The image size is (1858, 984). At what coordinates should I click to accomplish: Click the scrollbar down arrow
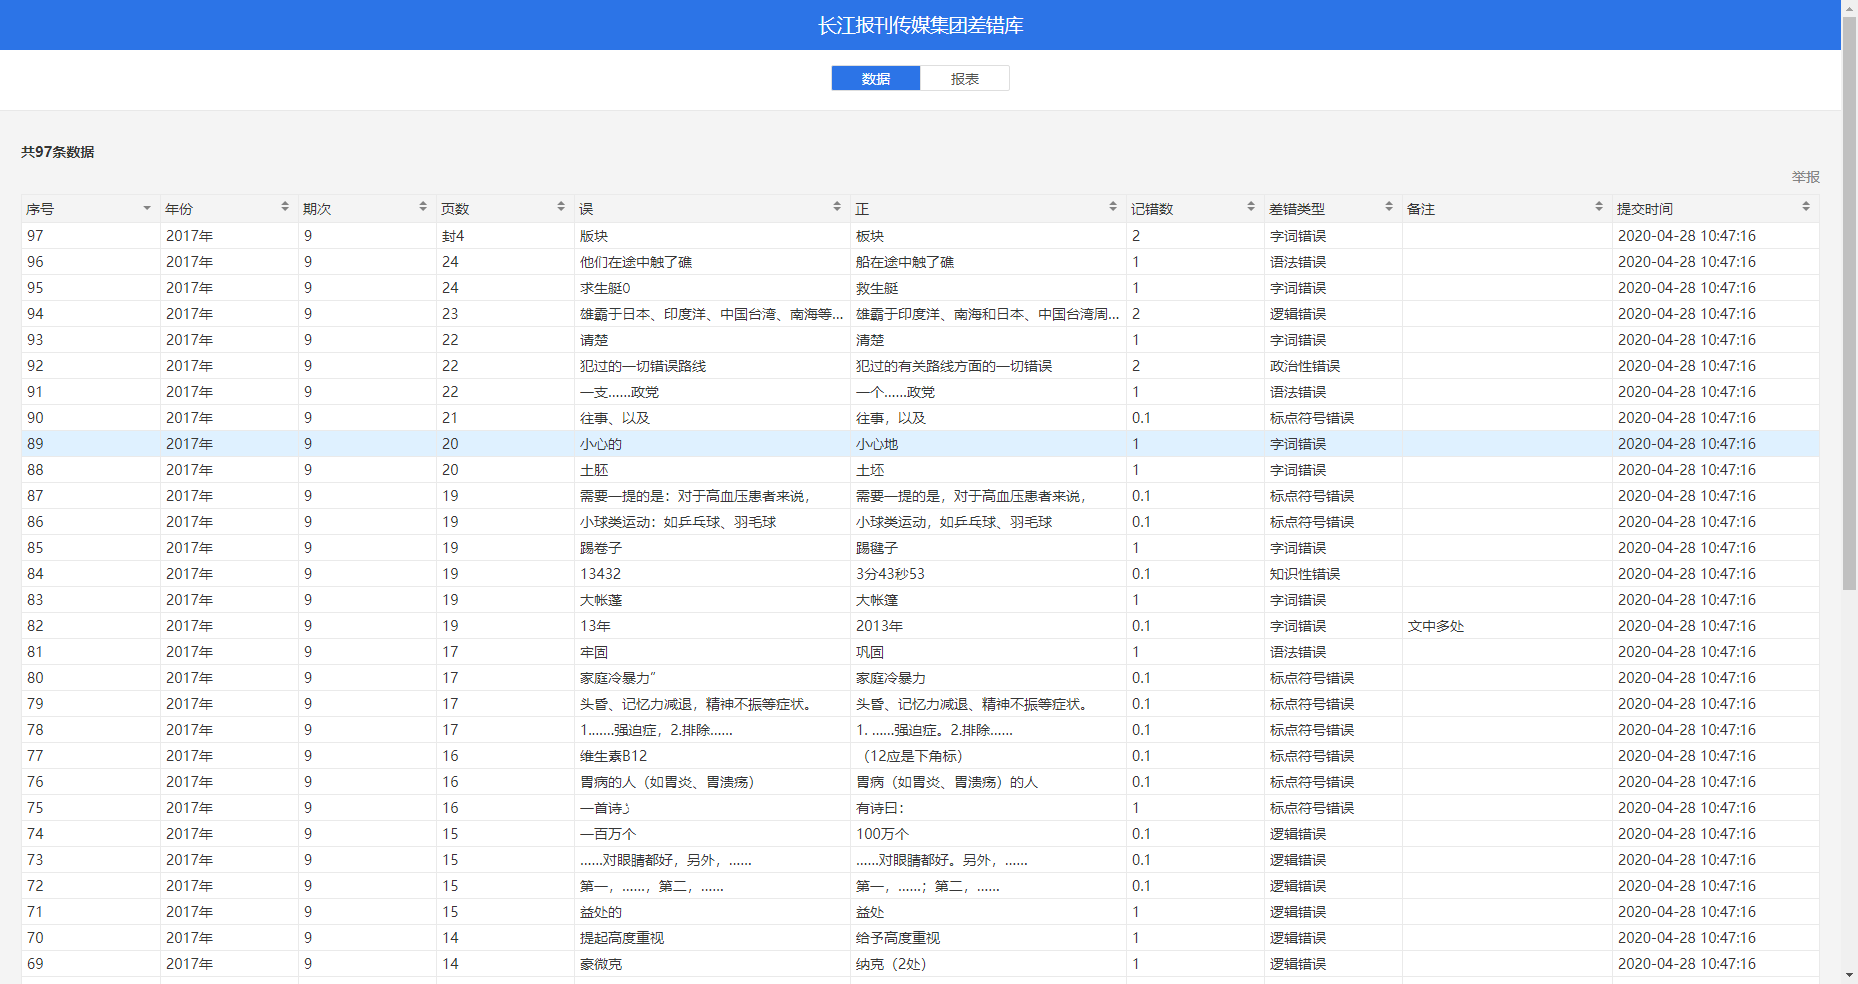[x=1849, y=975]
